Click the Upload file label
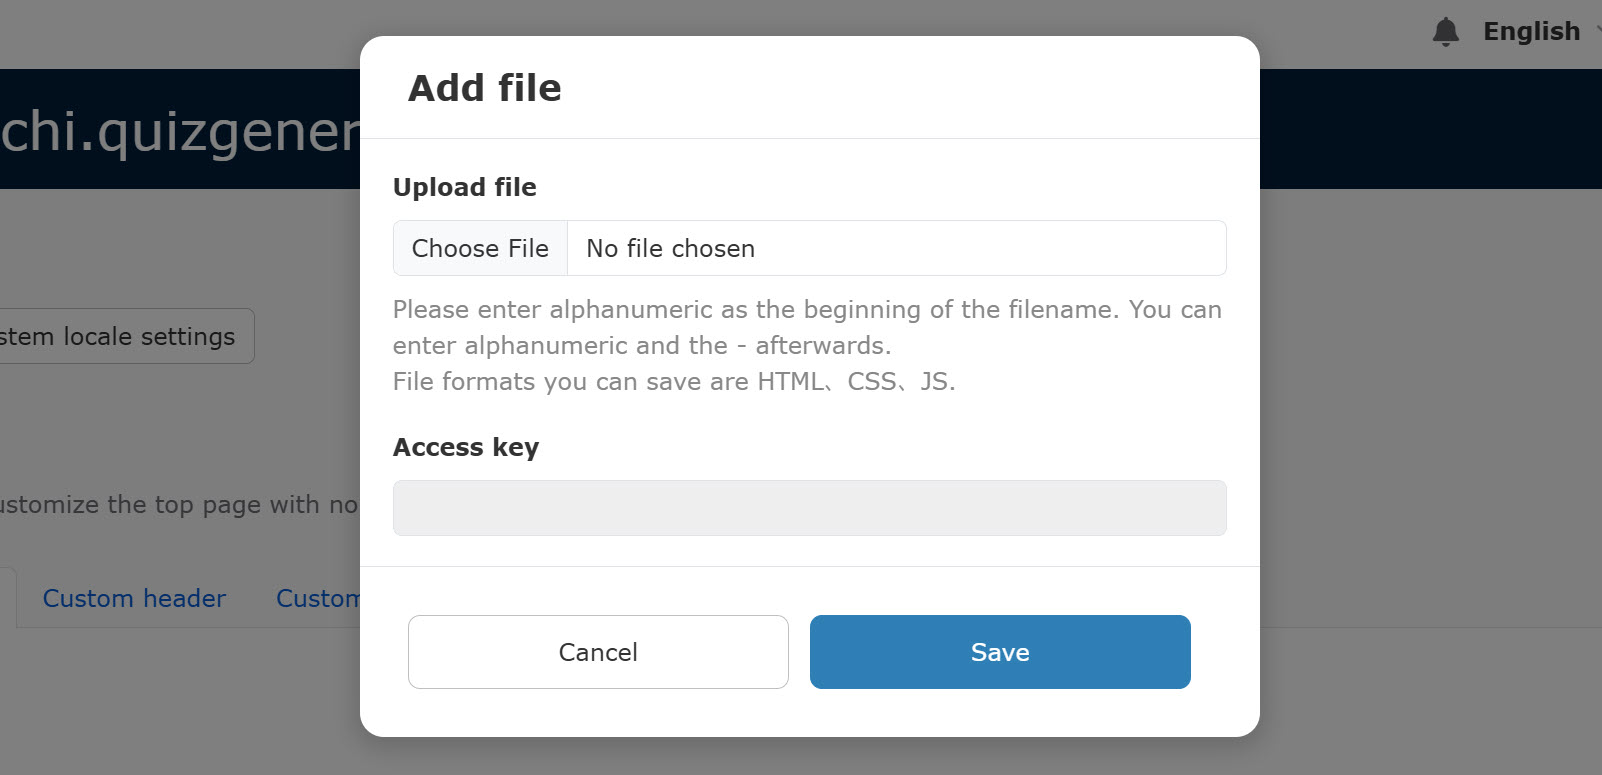1602x775 pixels. pyautogui.click(x=465, y=187)
